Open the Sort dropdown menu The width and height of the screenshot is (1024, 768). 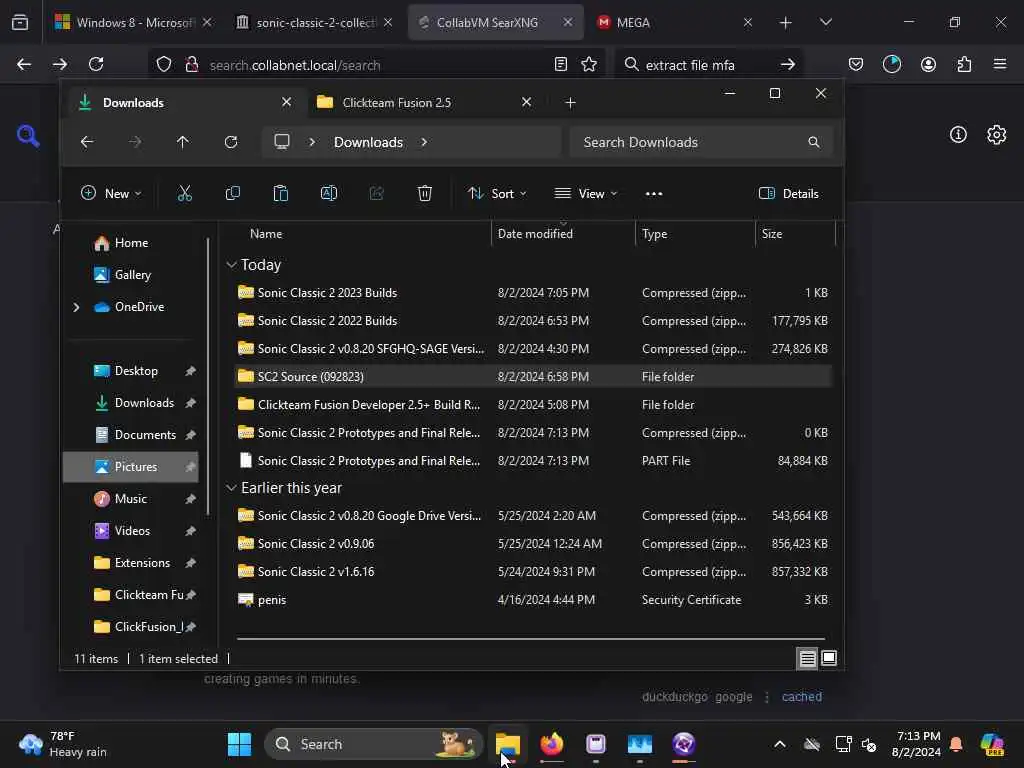pyautogui.click(x=497, y=193)
